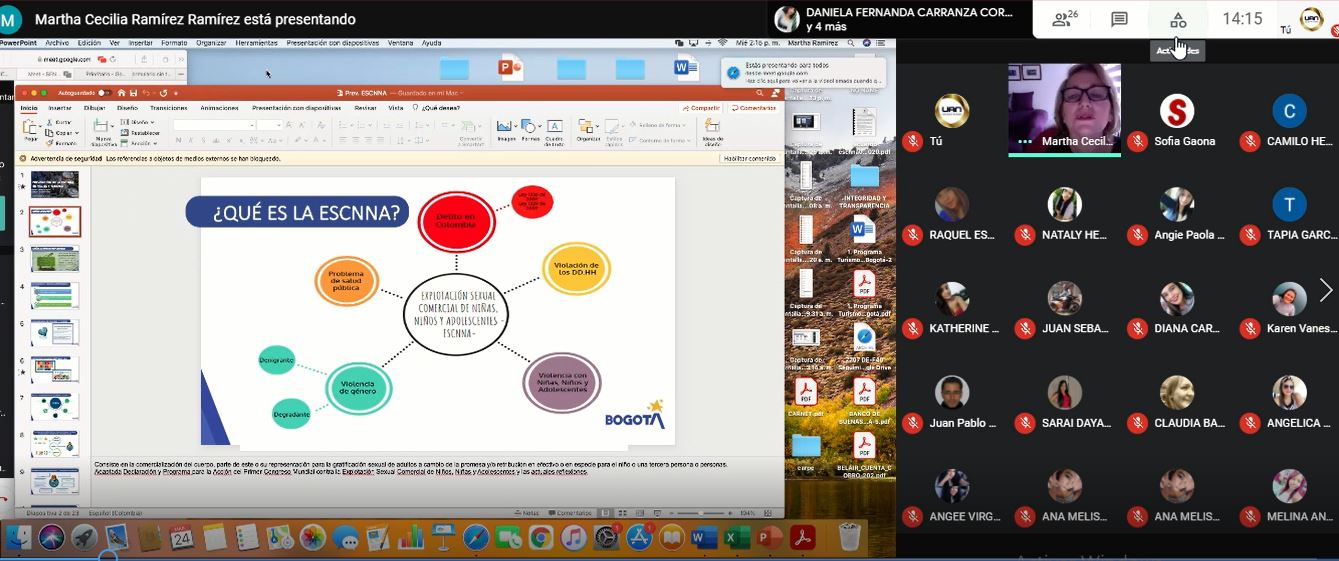1339x561 pixels.
Task: Open three-dots options on Martha Cecilia's tile
Action: coord(1023,142)
